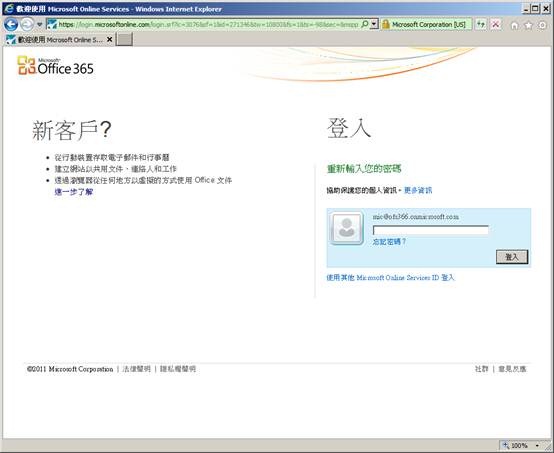Minimize the Internet Explorer window
The image size is (554, 453).
[x=526, y=9]
